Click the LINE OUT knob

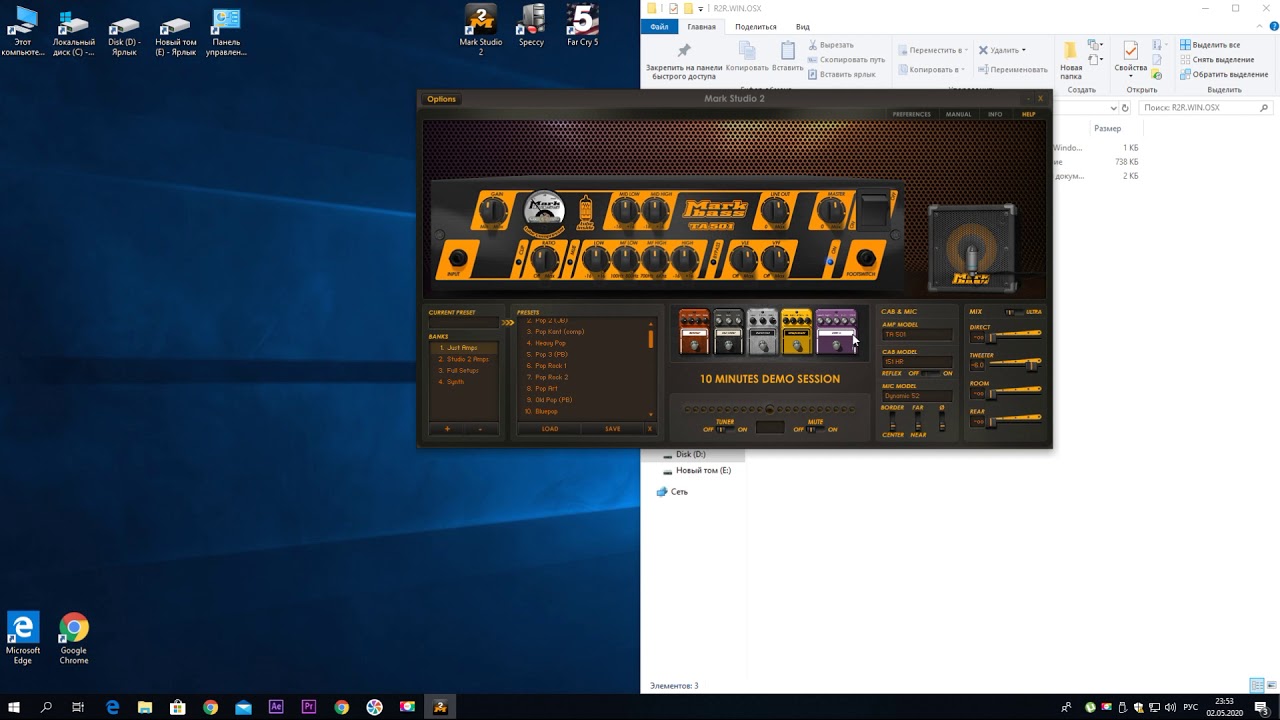(x=775, y=211)
